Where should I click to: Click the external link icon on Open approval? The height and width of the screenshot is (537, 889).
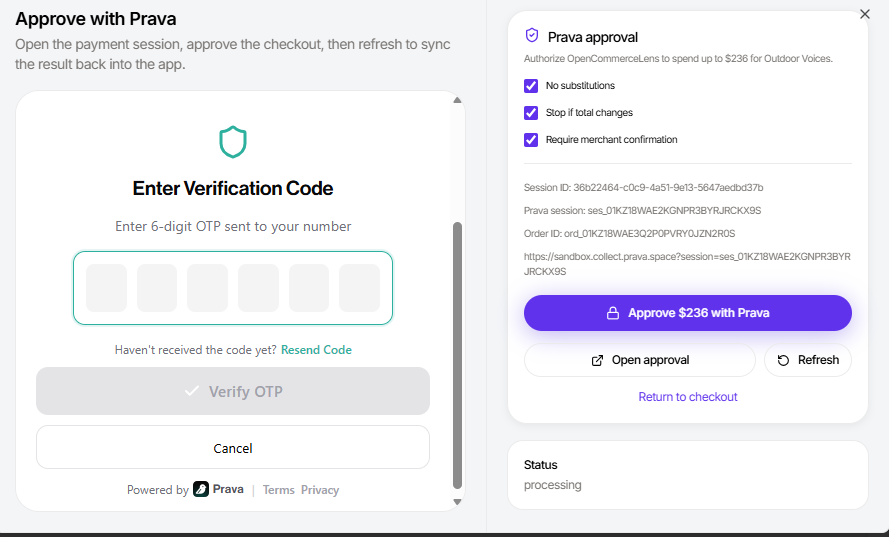(597, 360)
